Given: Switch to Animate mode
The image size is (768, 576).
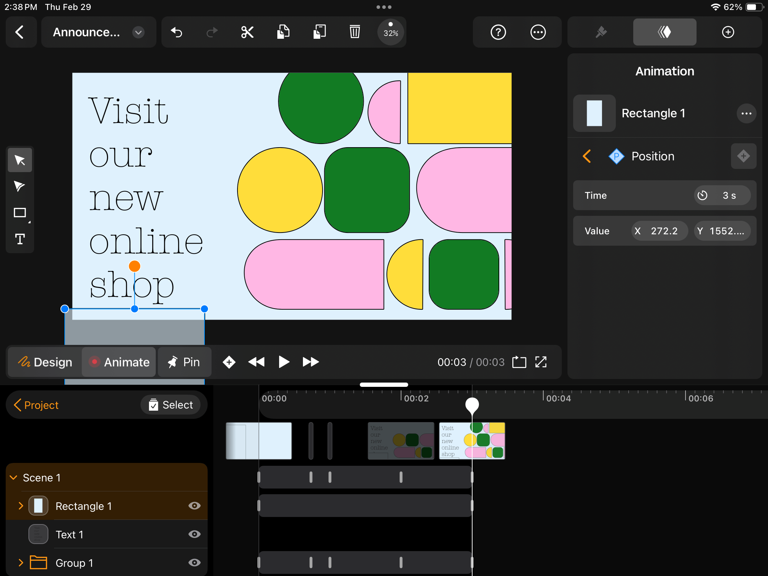Looking at the screenshot, I should pos(119,362).
